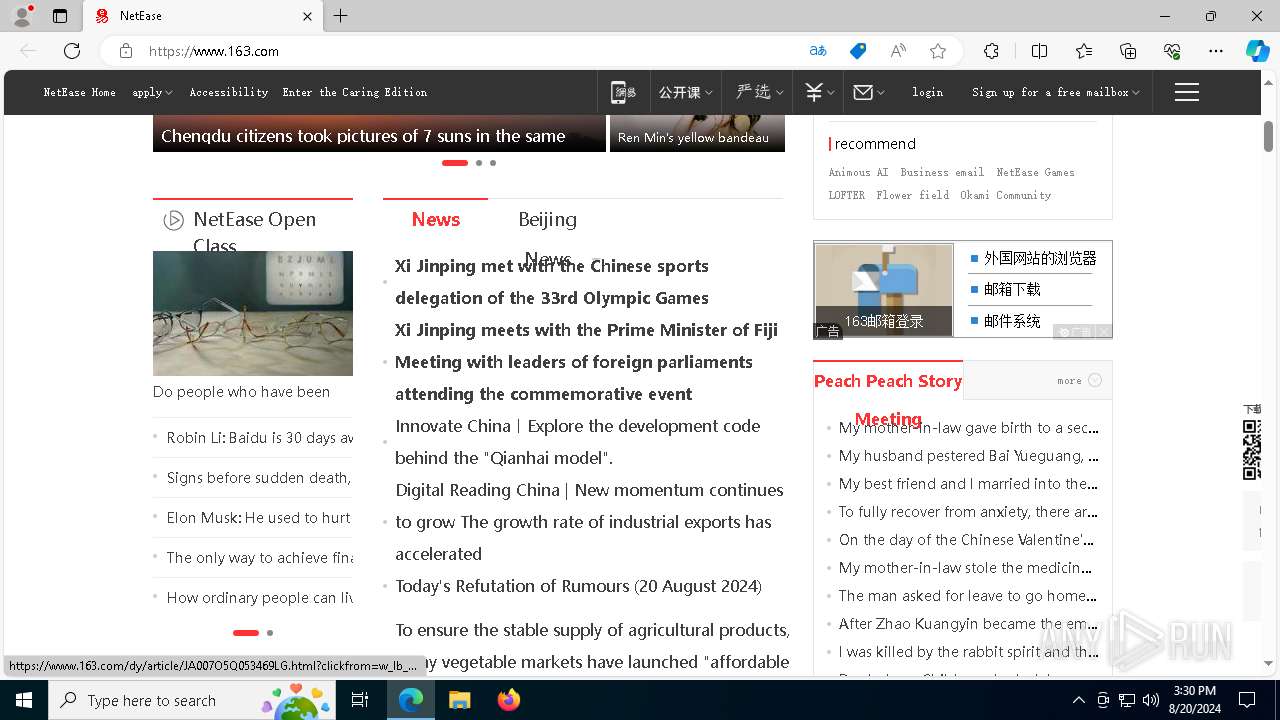Launch Firefox from taskbar
1280x720 pixels.
509,700
